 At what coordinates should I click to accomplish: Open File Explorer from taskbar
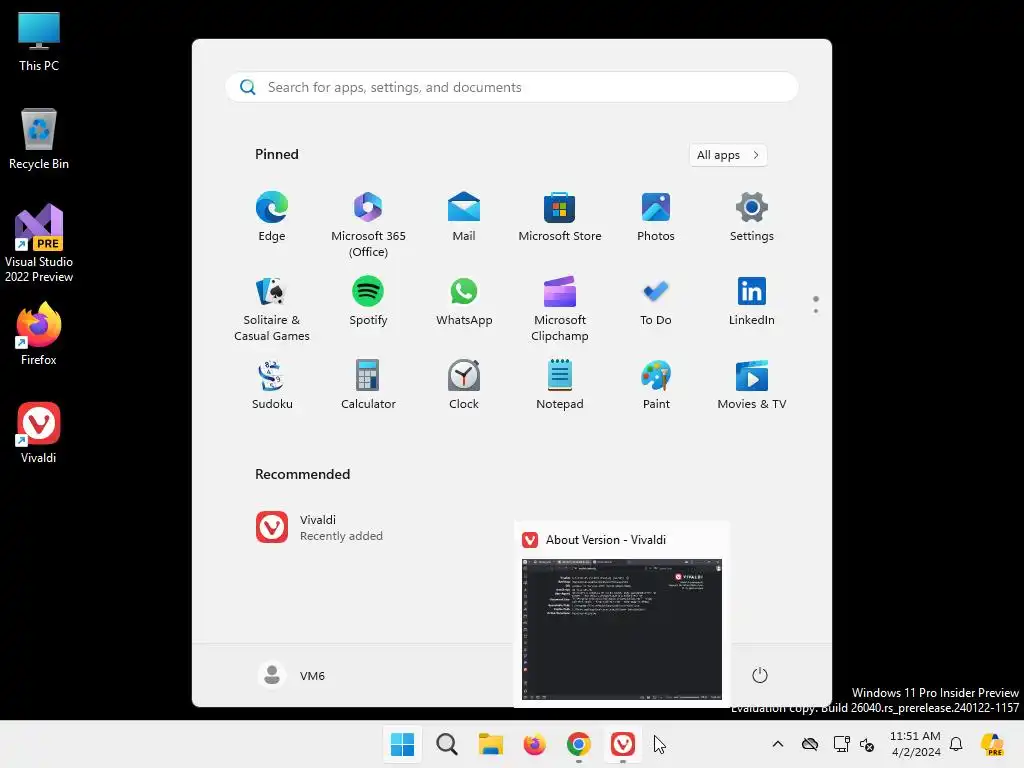pos(490,744)
